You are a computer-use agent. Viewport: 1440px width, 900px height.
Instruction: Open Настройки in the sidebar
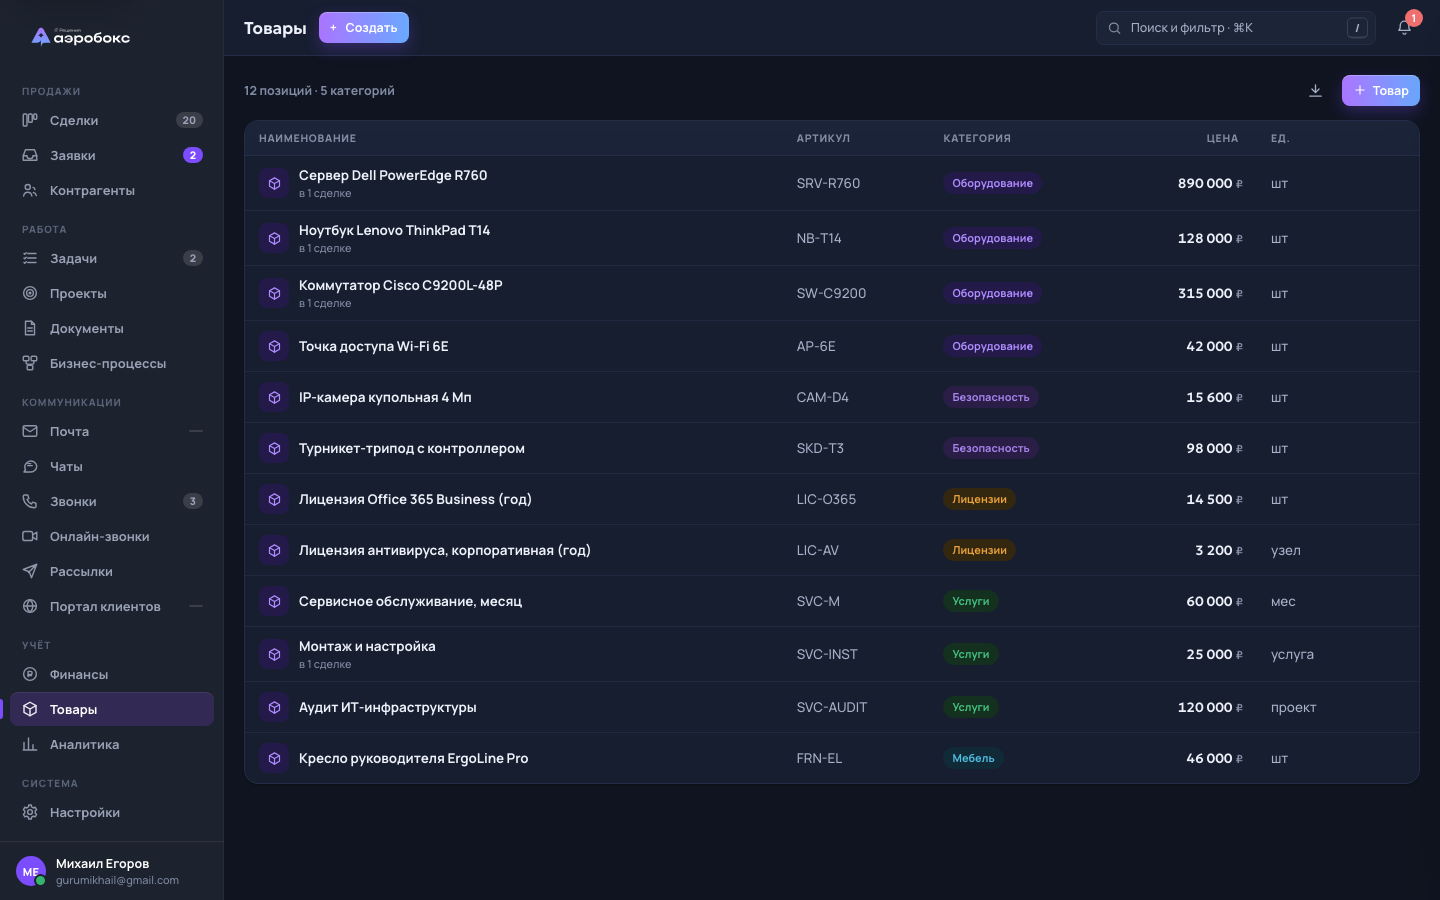pos(112,812)
